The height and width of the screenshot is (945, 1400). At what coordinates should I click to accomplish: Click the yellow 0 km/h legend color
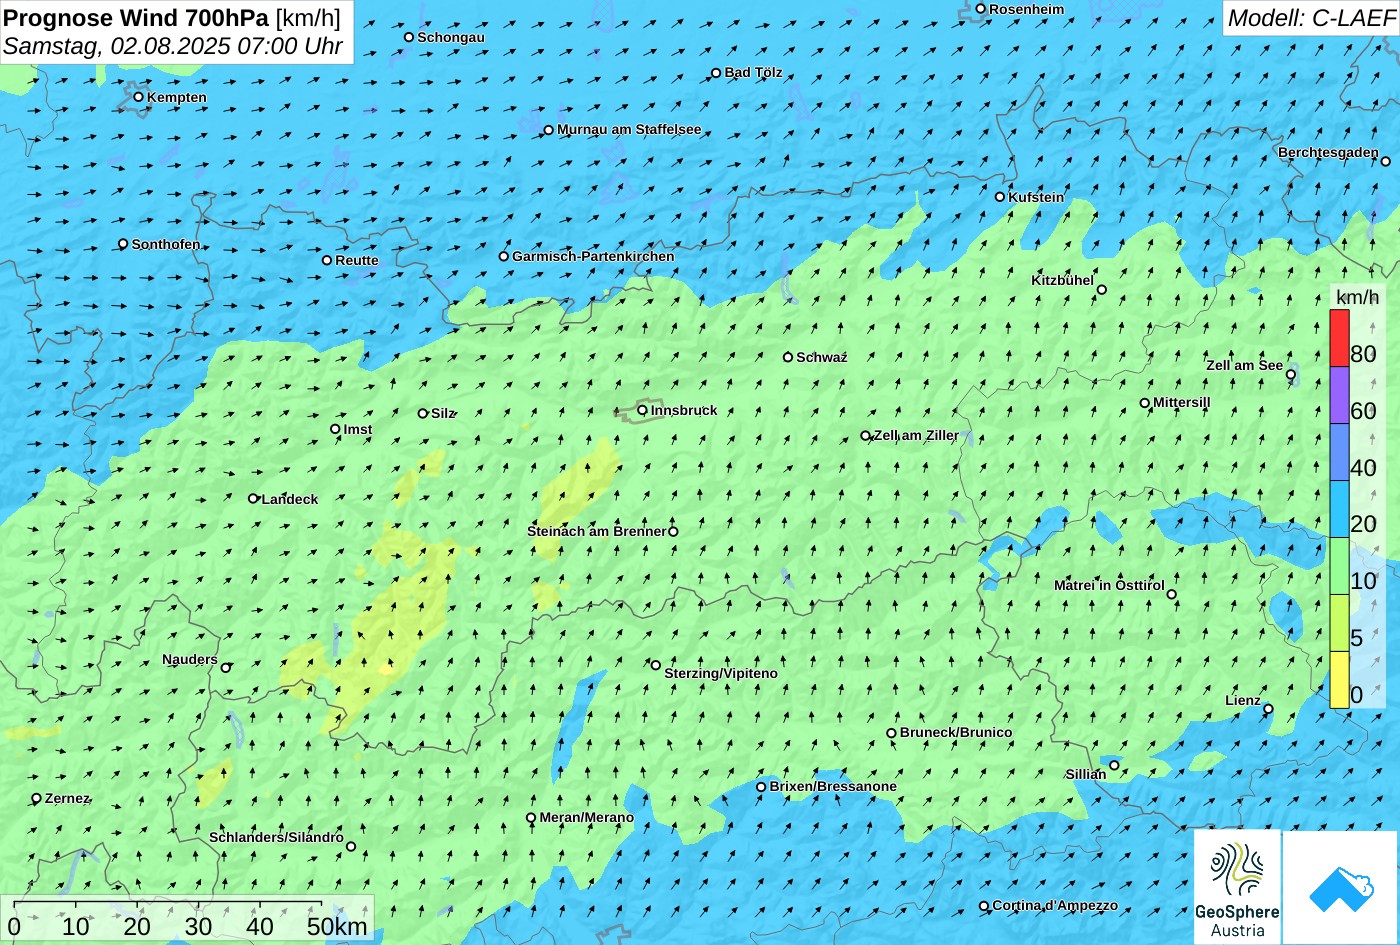click(x=1339, y=680)
